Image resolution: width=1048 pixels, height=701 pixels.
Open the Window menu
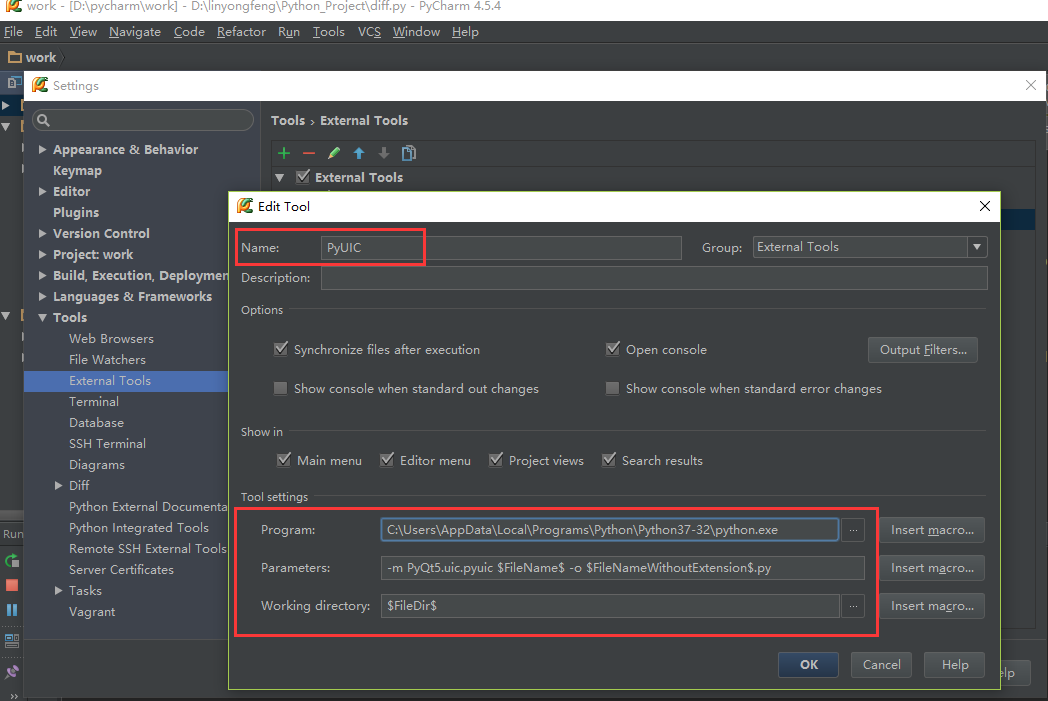(x=416, y=31)
